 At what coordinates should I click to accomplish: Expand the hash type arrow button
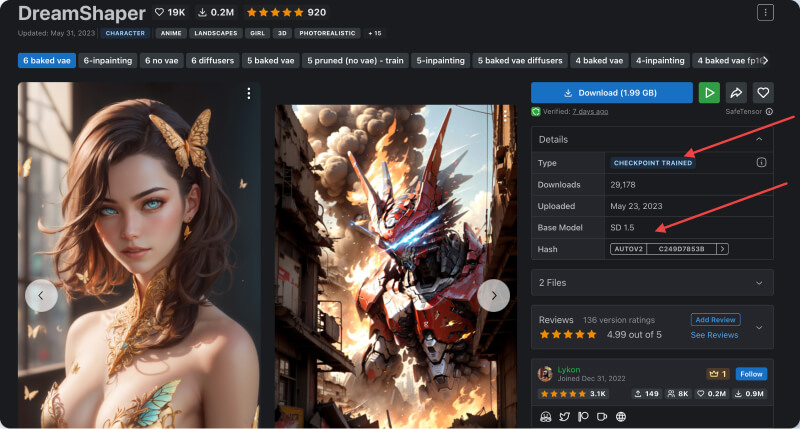tap(722, 248)
